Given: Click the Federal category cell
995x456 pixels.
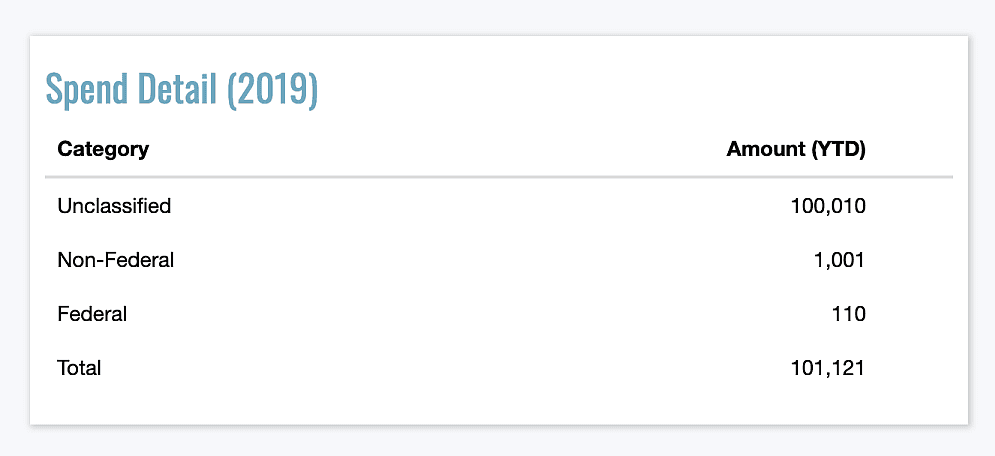Looking at the screenshot, I should pyautogui.click(x=92, y=314).
